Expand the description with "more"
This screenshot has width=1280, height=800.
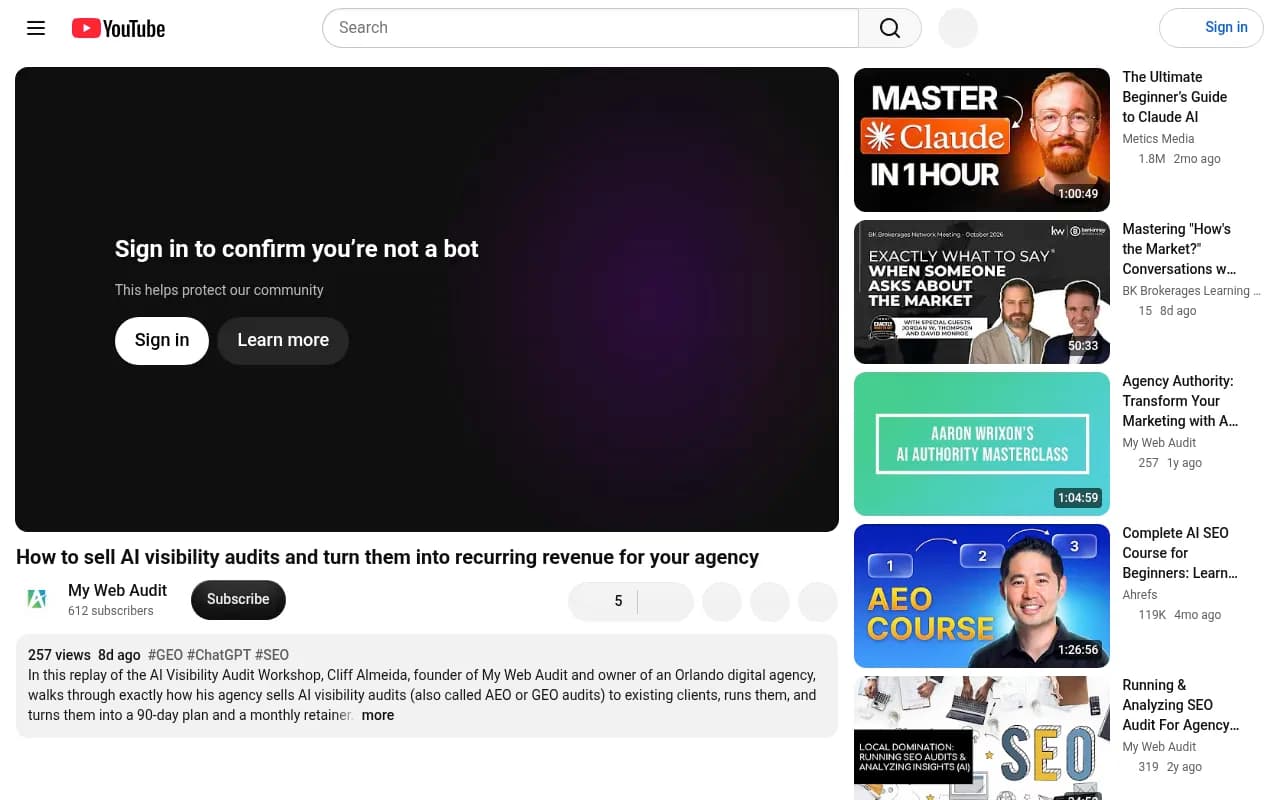tap(378, 715)
